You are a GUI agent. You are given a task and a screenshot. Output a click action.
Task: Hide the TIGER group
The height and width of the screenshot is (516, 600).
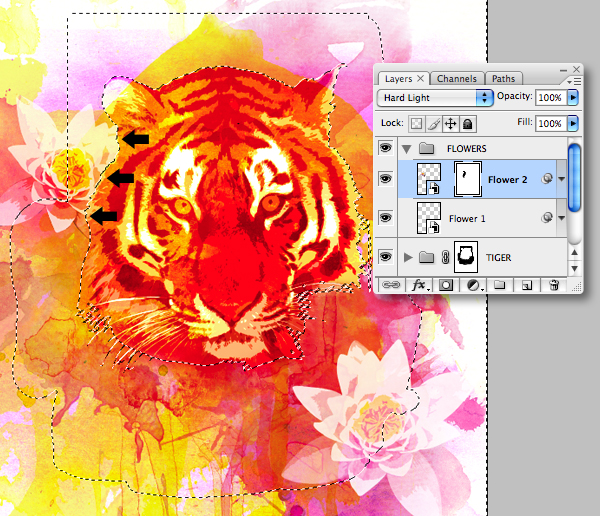(386, 257)
